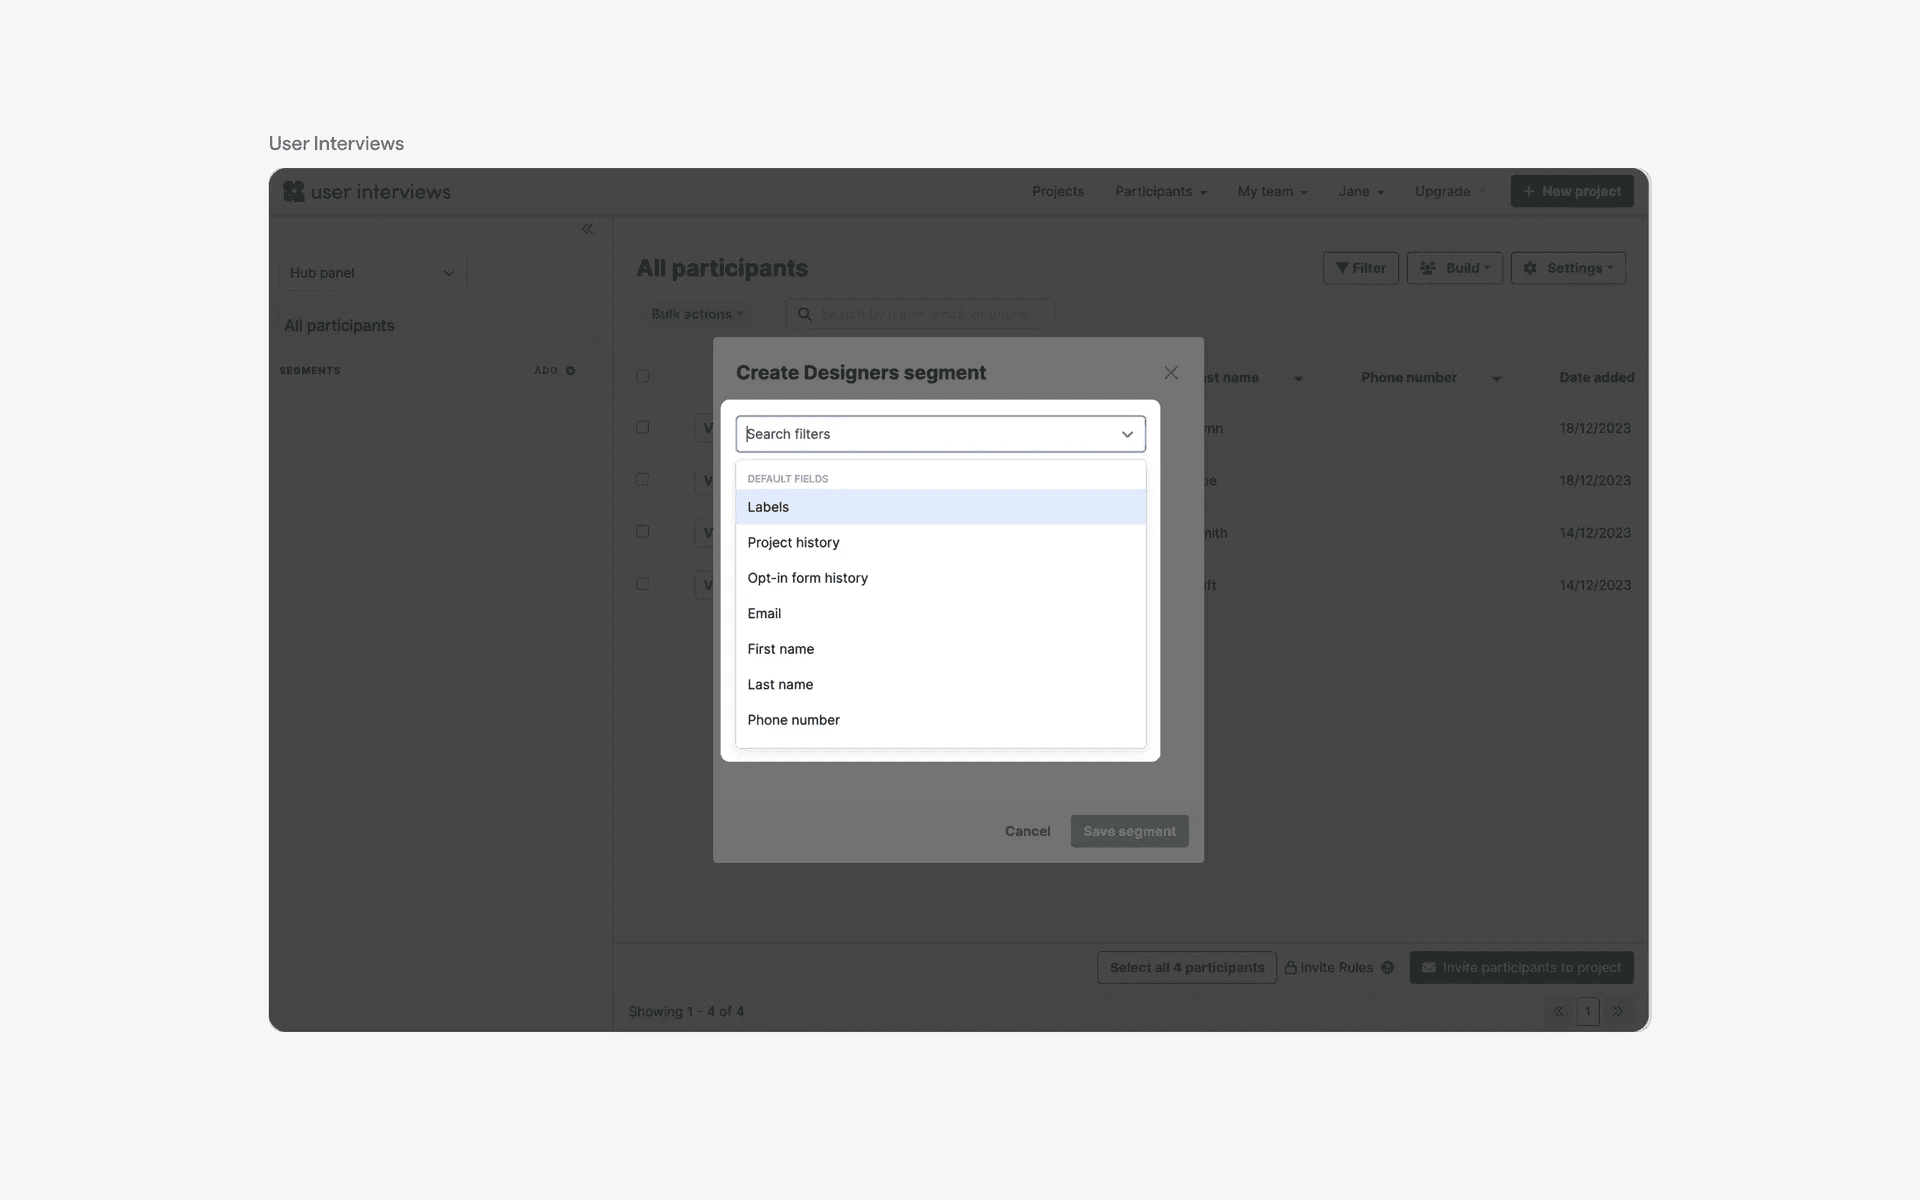Expand the Search filters dropdown chevron
The width and height of the screenshot is (1920, 1200).
click(x=1127, y=434)
